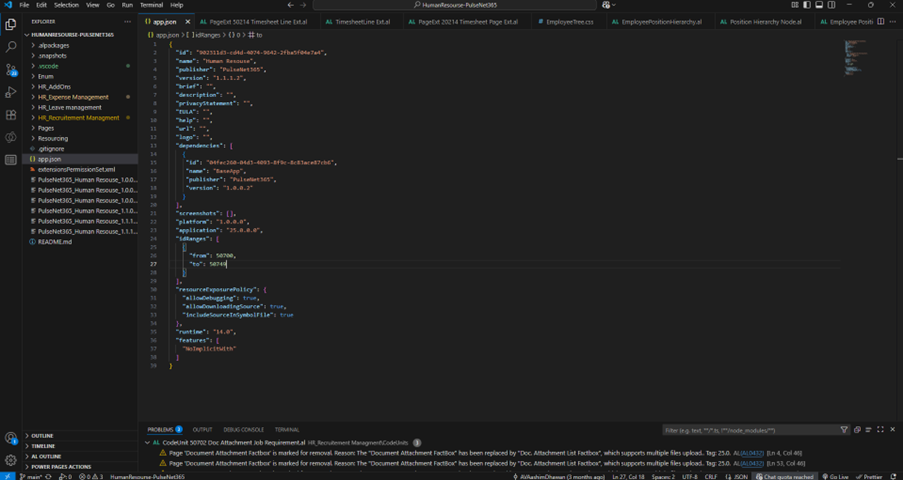
Task: Switch to the OUTPUT panel tab
Action: (202, 430)
